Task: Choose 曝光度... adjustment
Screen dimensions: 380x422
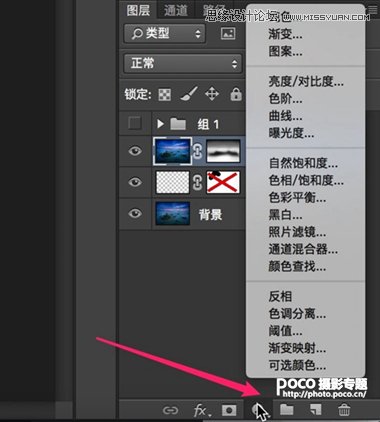Action: (291, 133)
